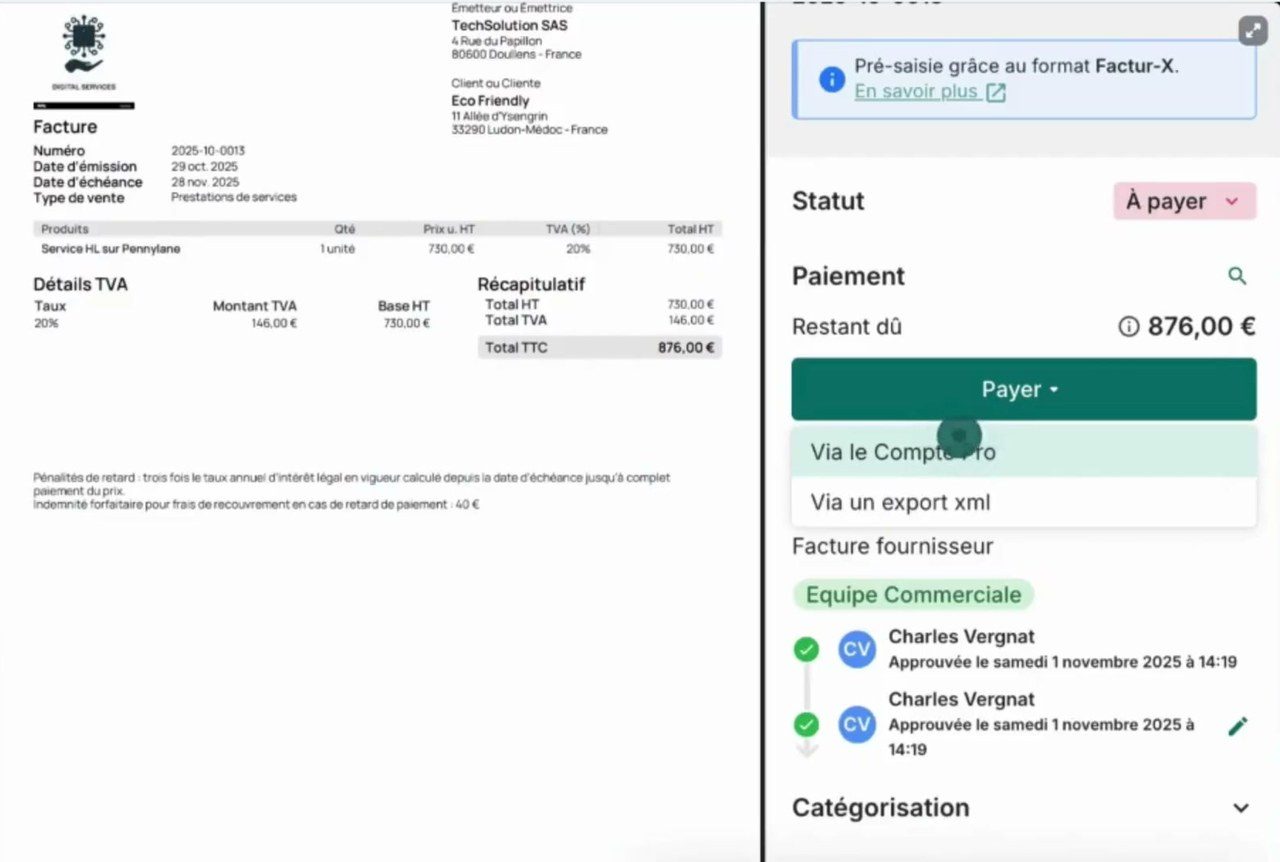
Task: Click the Montant TVA 146,00 € value
Action: coord(274,323)
